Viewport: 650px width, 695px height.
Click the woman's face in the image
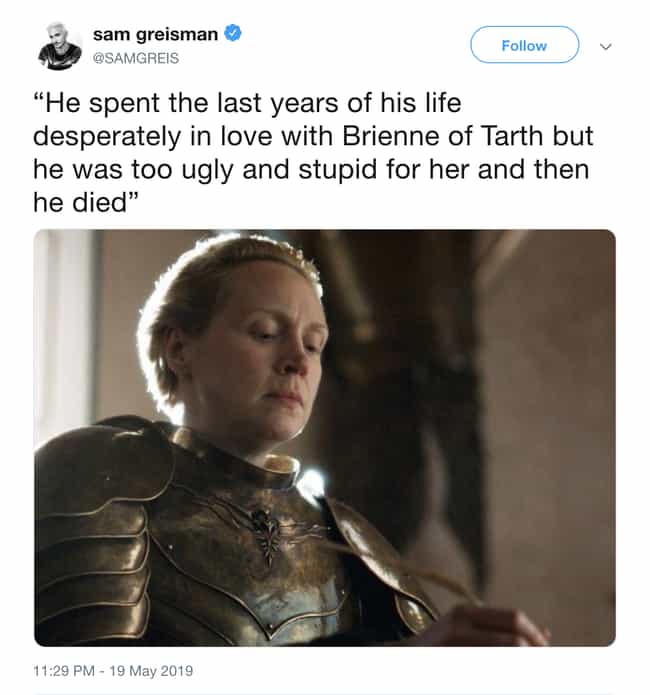tap(266, 355)
